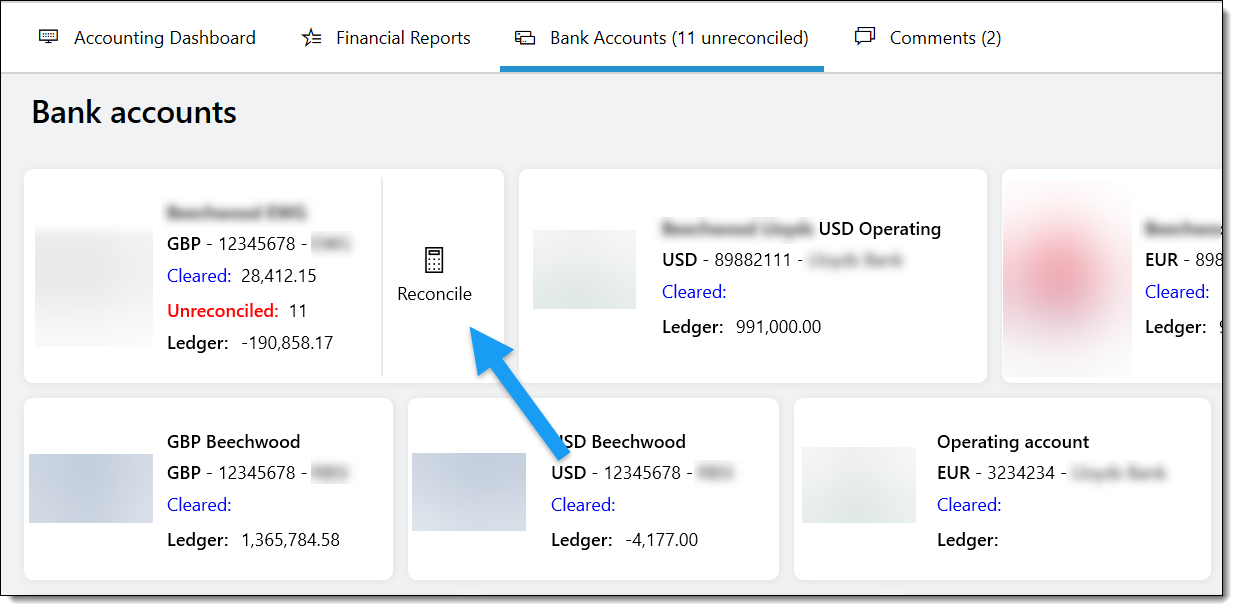
Task: Click the USD Operating account logo image
Action: coord(584,270)
